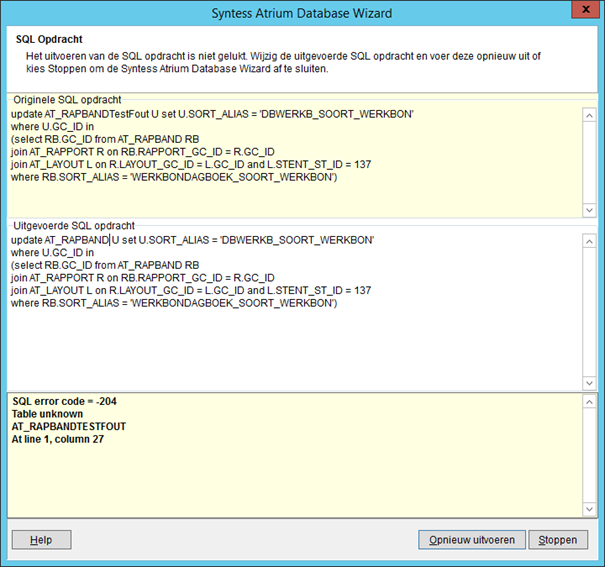Click the Stoppen button
This screenshot has height=567, width=605.
pyautogui.click(x=558, y=540)
